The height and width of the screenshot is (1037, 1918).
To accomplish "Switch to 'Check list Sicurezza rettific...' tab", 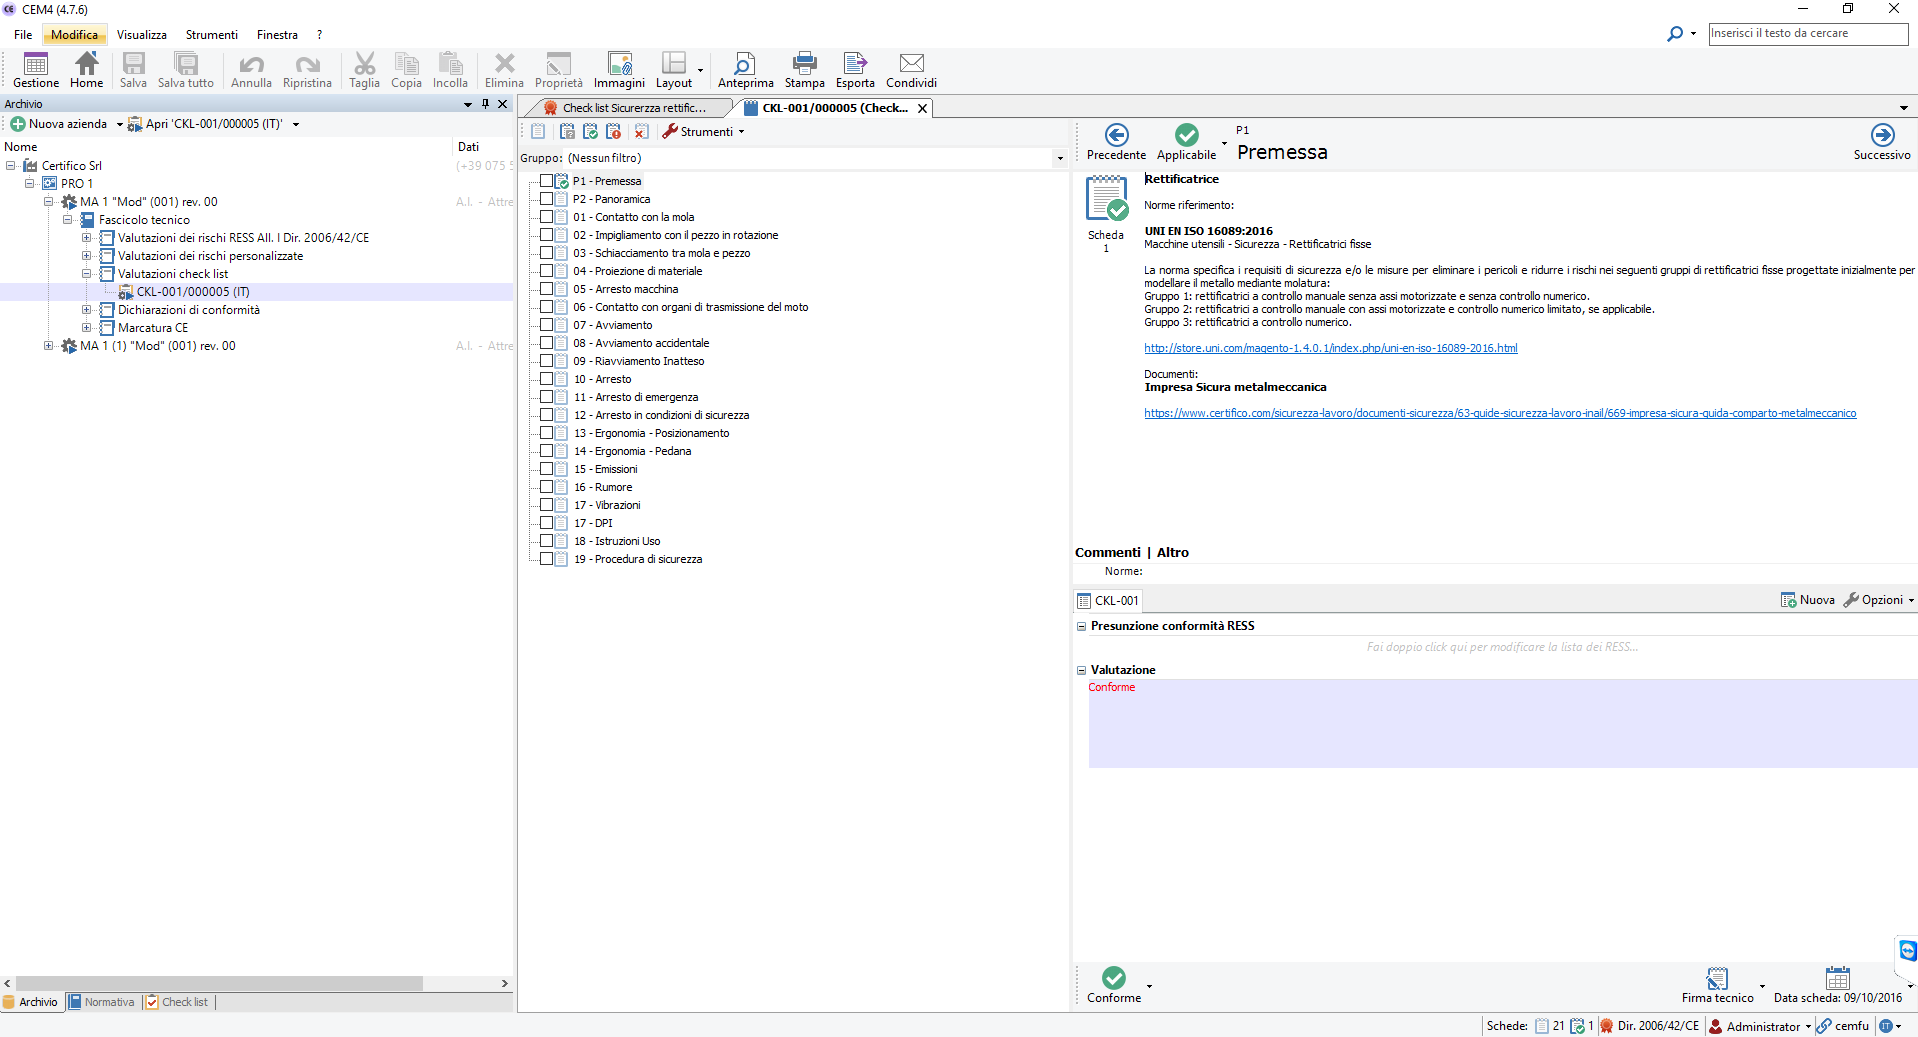I will (x=632, y=108).
